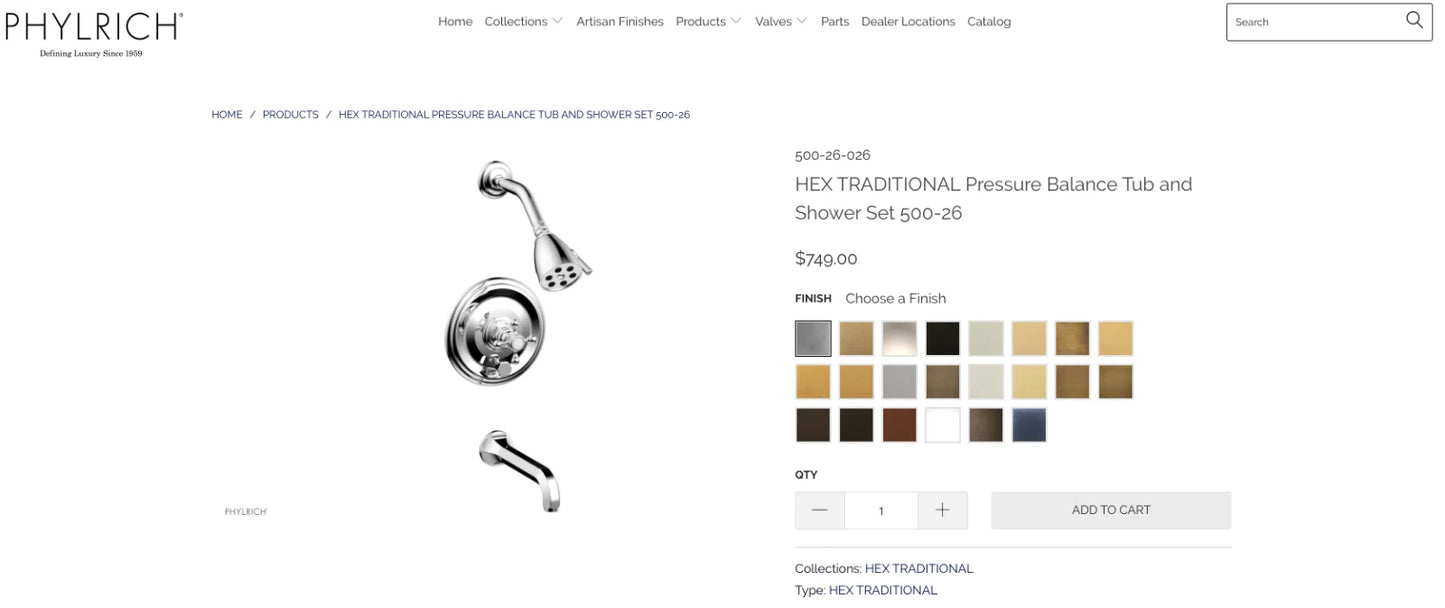Click the Add to Cart button
The height and width of the screenshot is (608, 1445).
(x=1111, y=510)
